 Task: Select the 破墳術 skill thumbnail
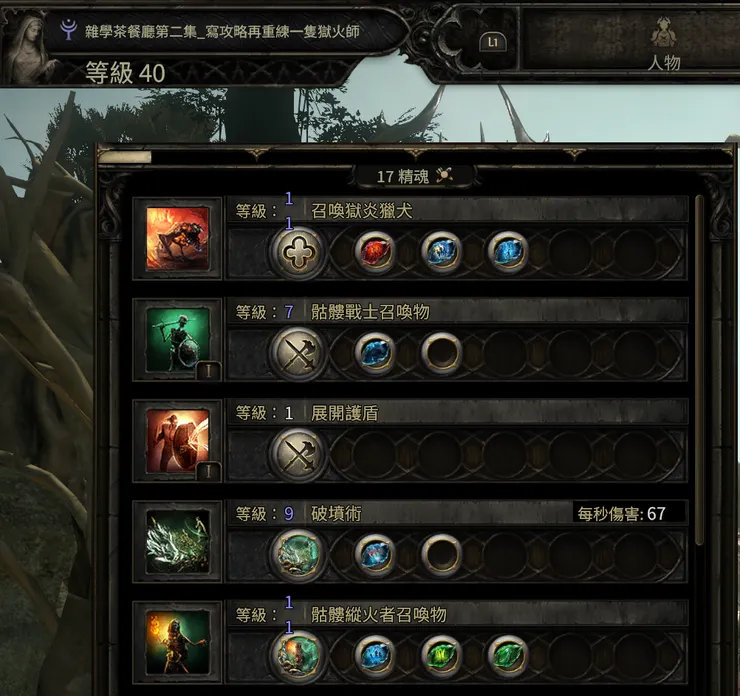click(x=177, y=541)
